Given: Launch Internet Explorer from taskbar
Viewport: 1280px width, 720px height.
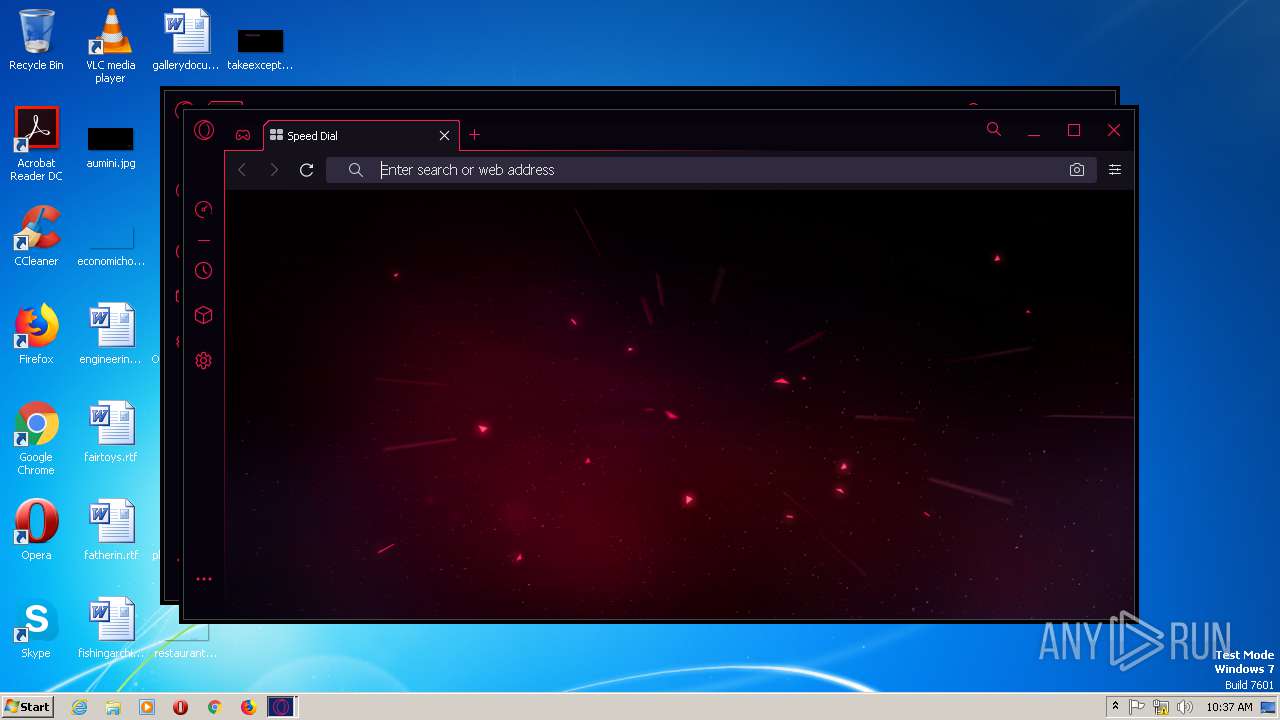Looking at the screenshot, I should [79, 707].
